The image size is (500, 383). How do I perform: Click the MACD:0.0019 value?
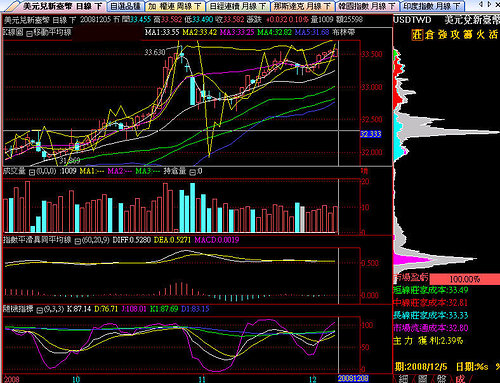217,240
